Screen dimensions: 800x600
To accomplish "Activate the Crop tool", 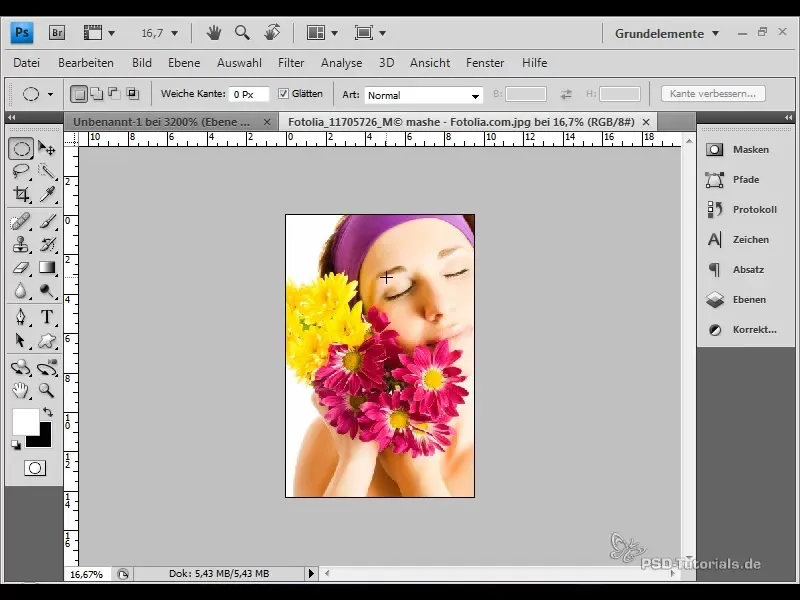I will click(x=21, y=194).
